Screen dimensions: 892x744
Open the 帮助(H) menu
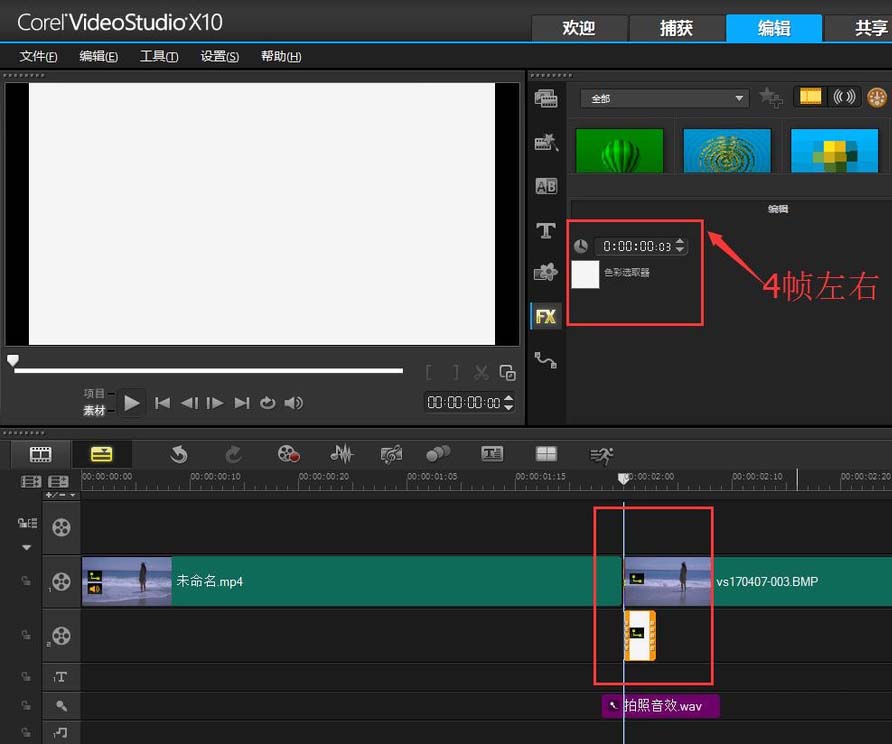coord(281,56)
